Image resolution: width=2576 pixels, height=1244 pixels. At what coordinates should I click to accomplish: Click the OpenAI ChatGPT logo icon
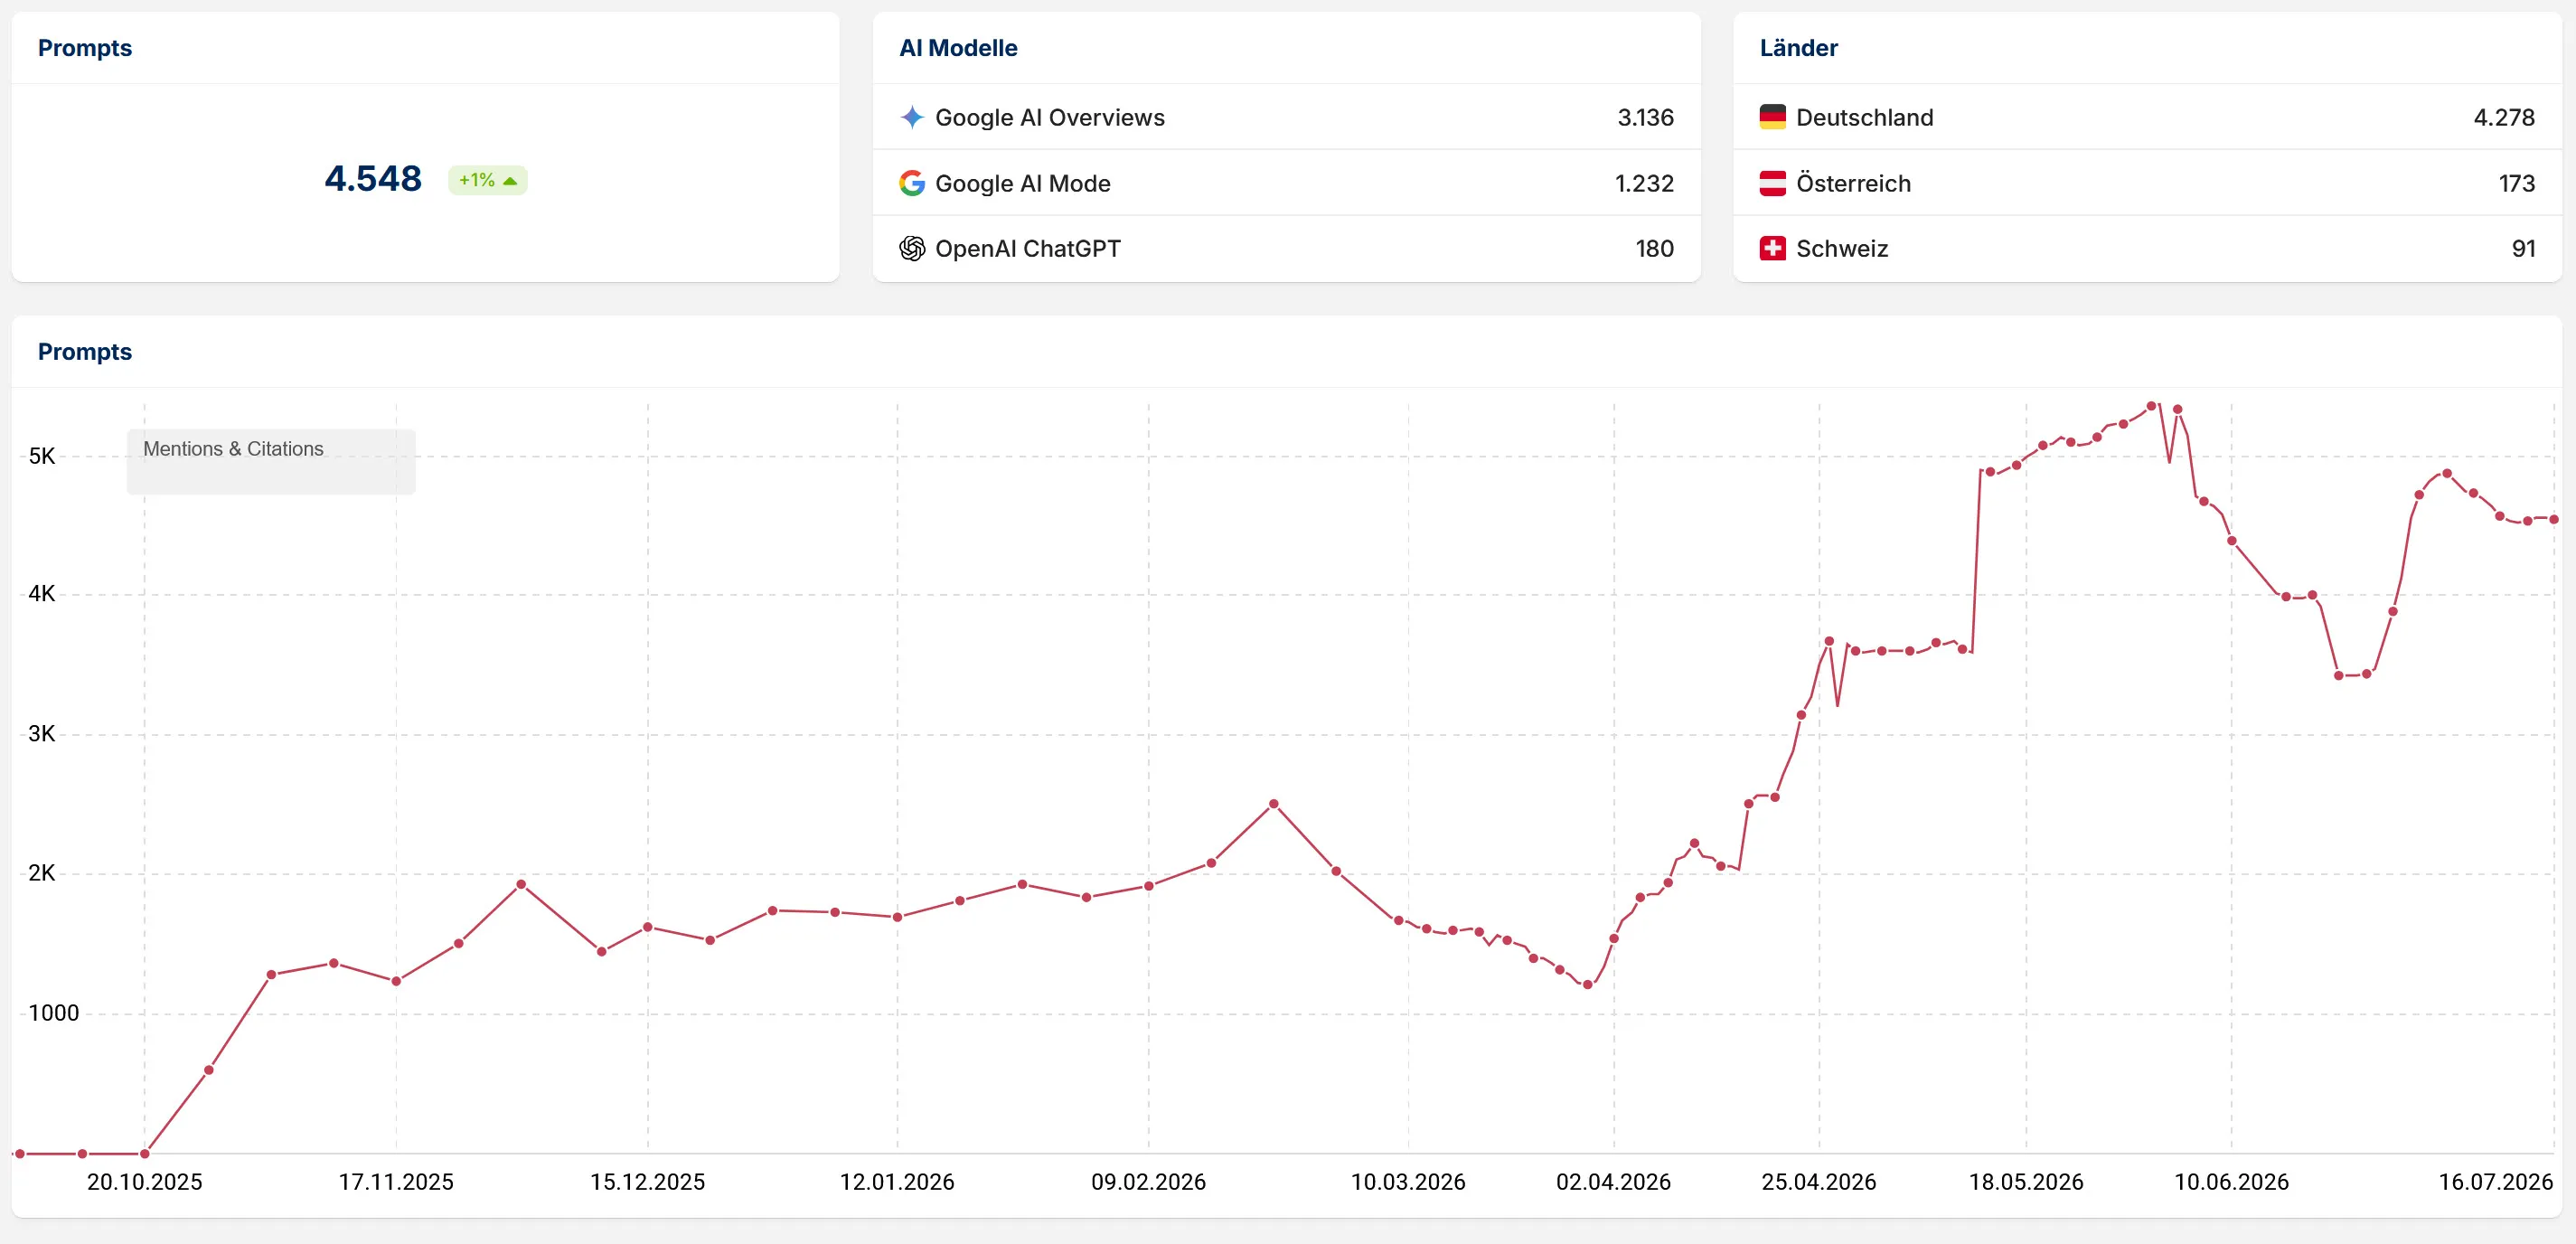click(911, 248)
